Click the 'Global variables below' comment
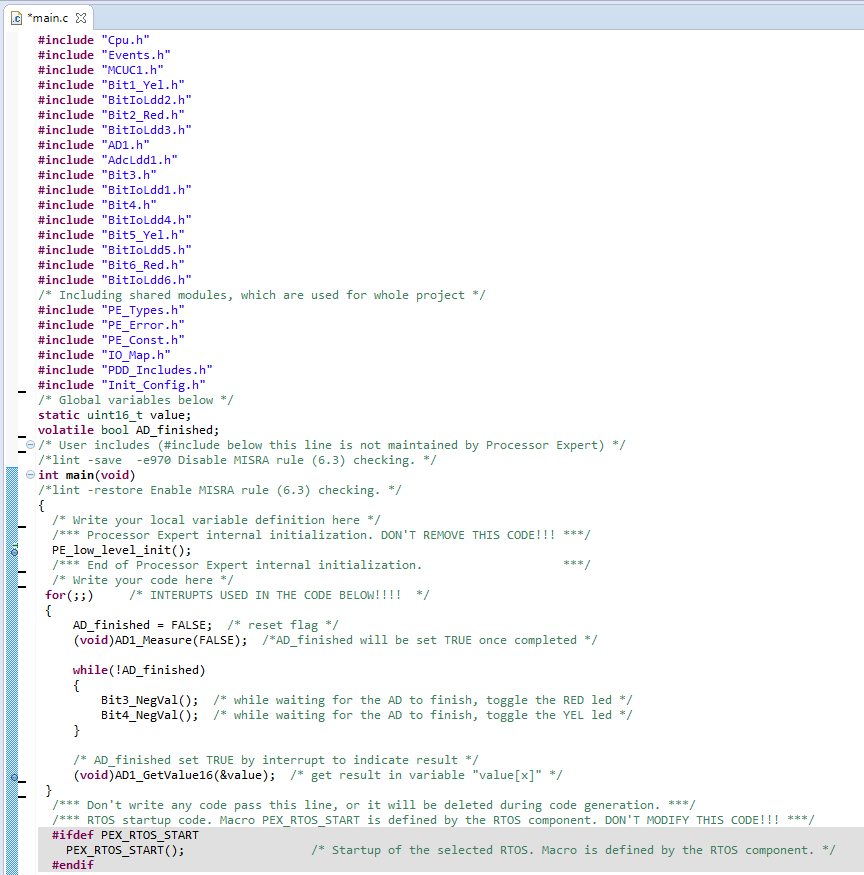864x875 pixels. pos(136,400)
